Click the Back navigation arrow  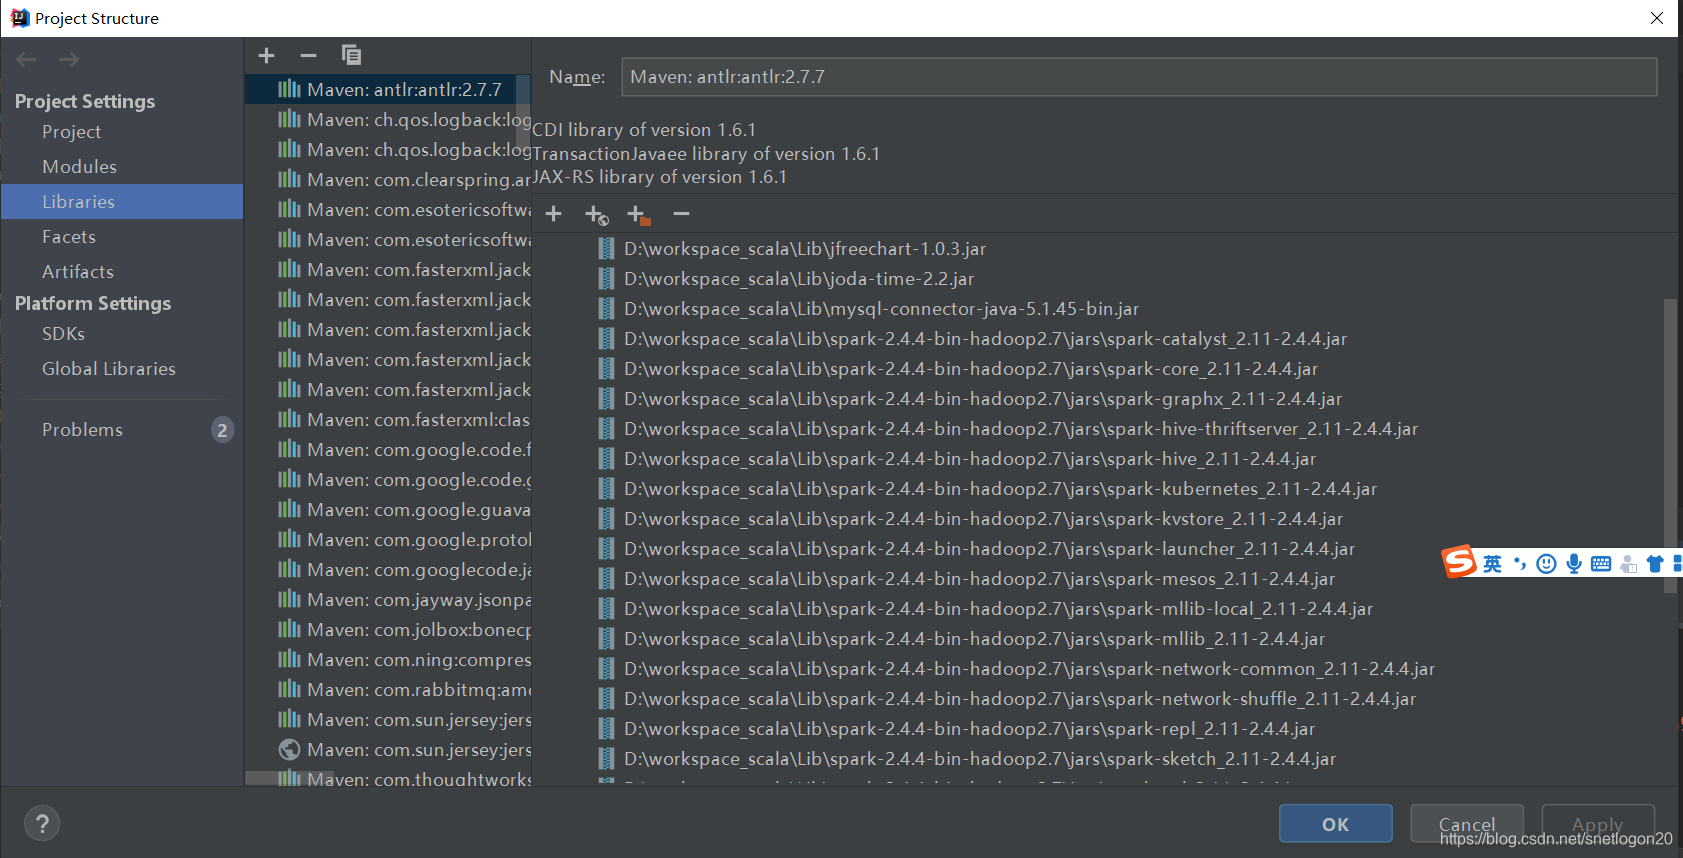[26, 60]
